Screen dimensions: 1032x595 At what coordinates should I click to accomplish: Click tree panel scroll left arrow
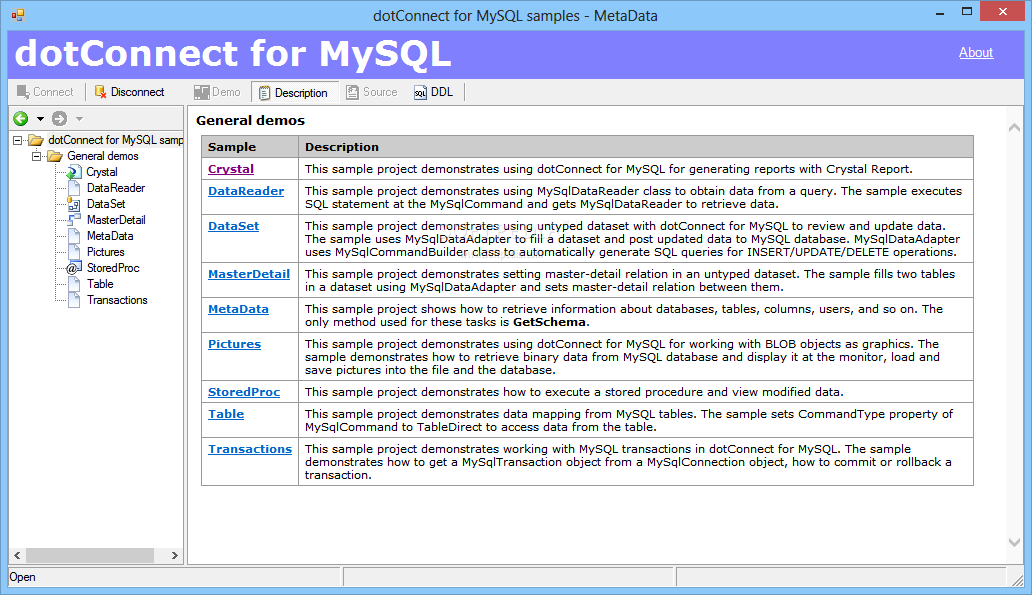click(x=17, y=556)
